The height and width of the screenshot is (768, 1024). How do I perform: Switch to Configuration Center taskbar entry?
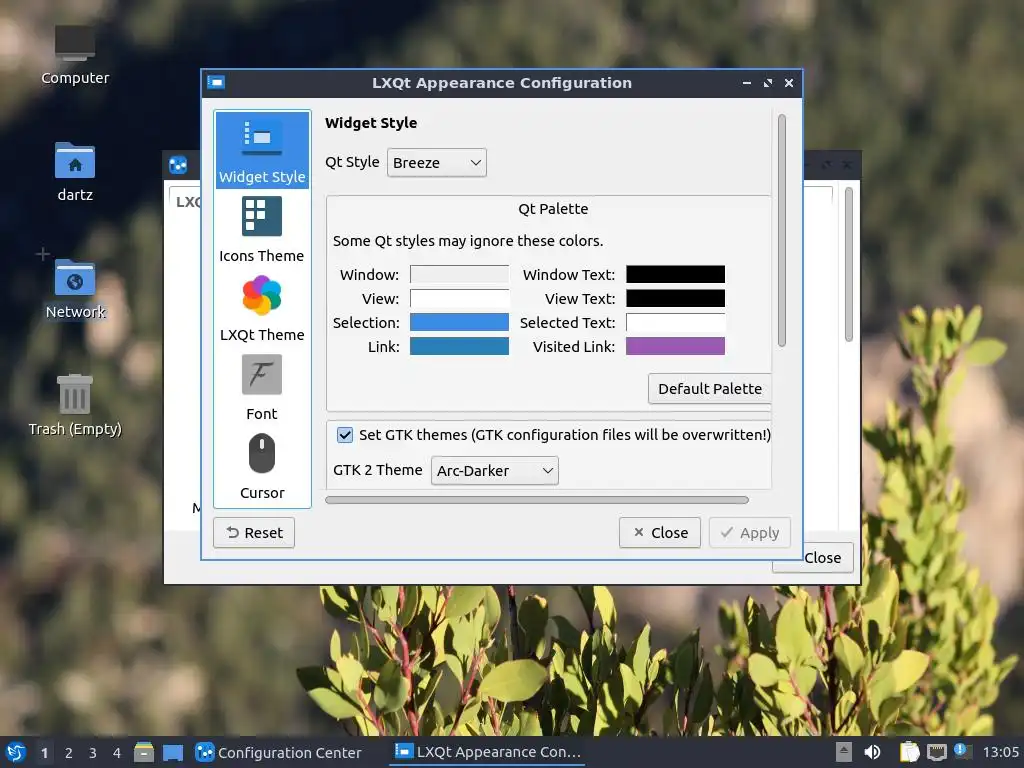pos(280,752)
